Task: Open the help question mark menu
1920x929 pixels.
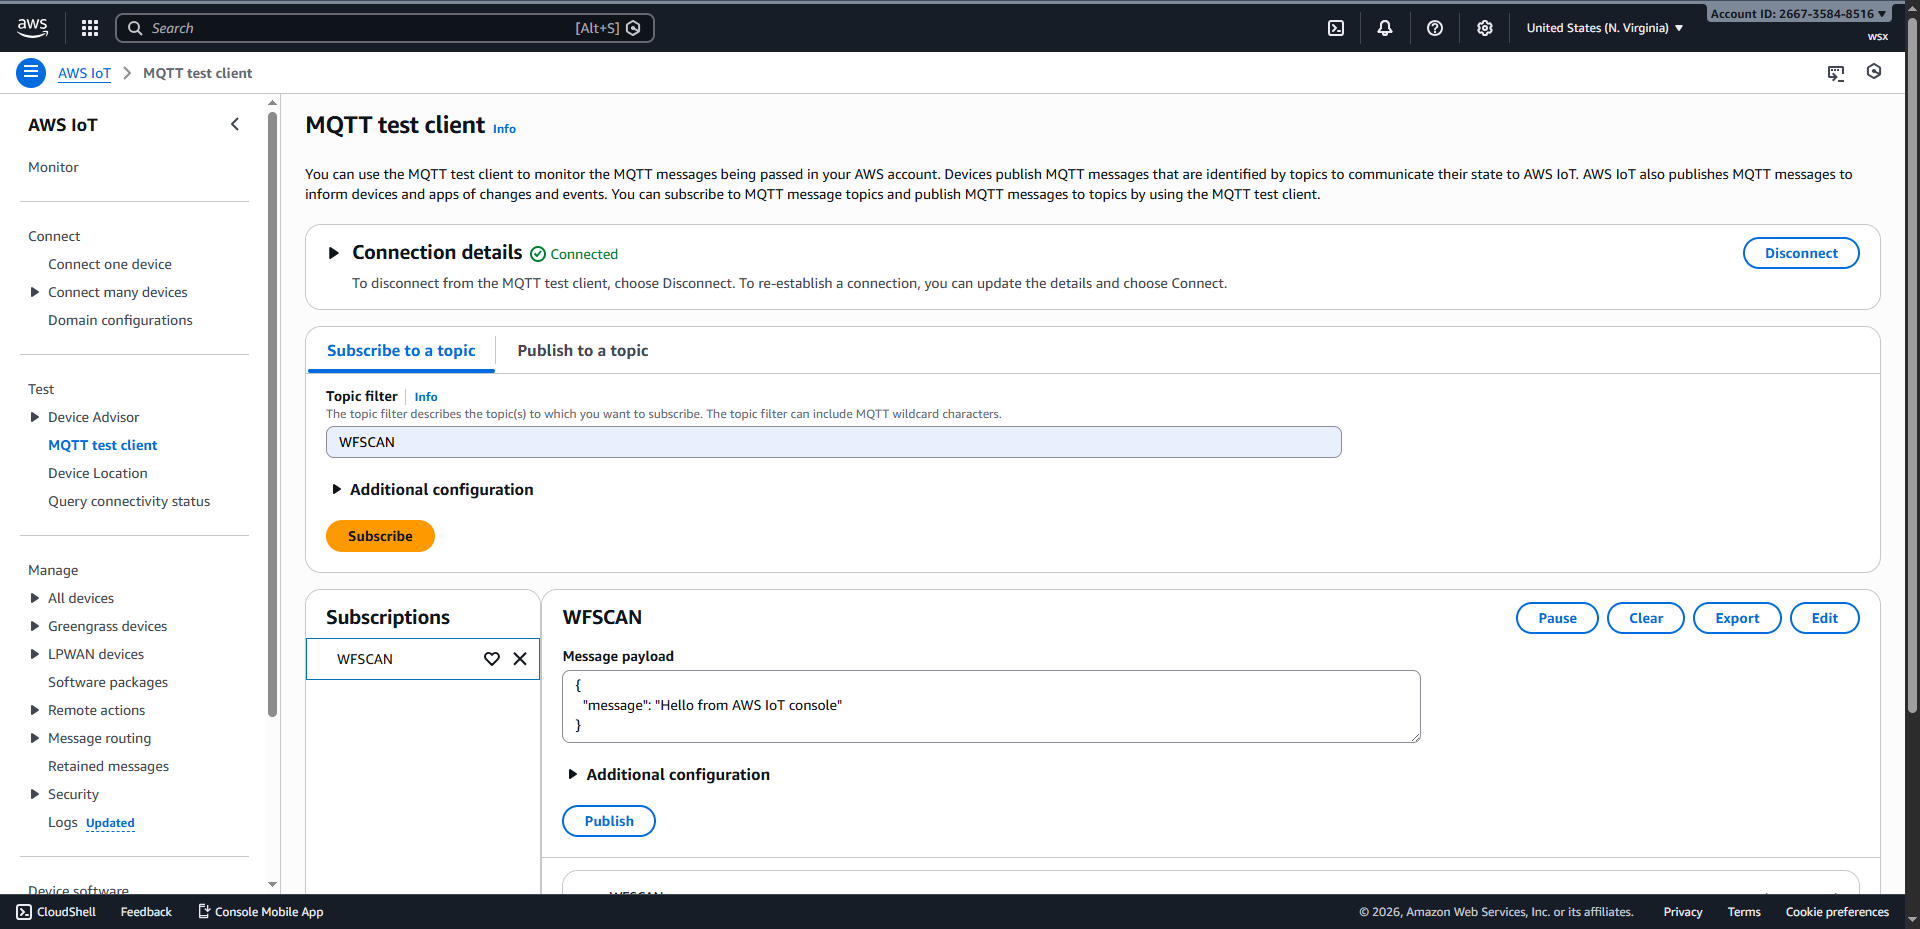Action: (1435, 28)
